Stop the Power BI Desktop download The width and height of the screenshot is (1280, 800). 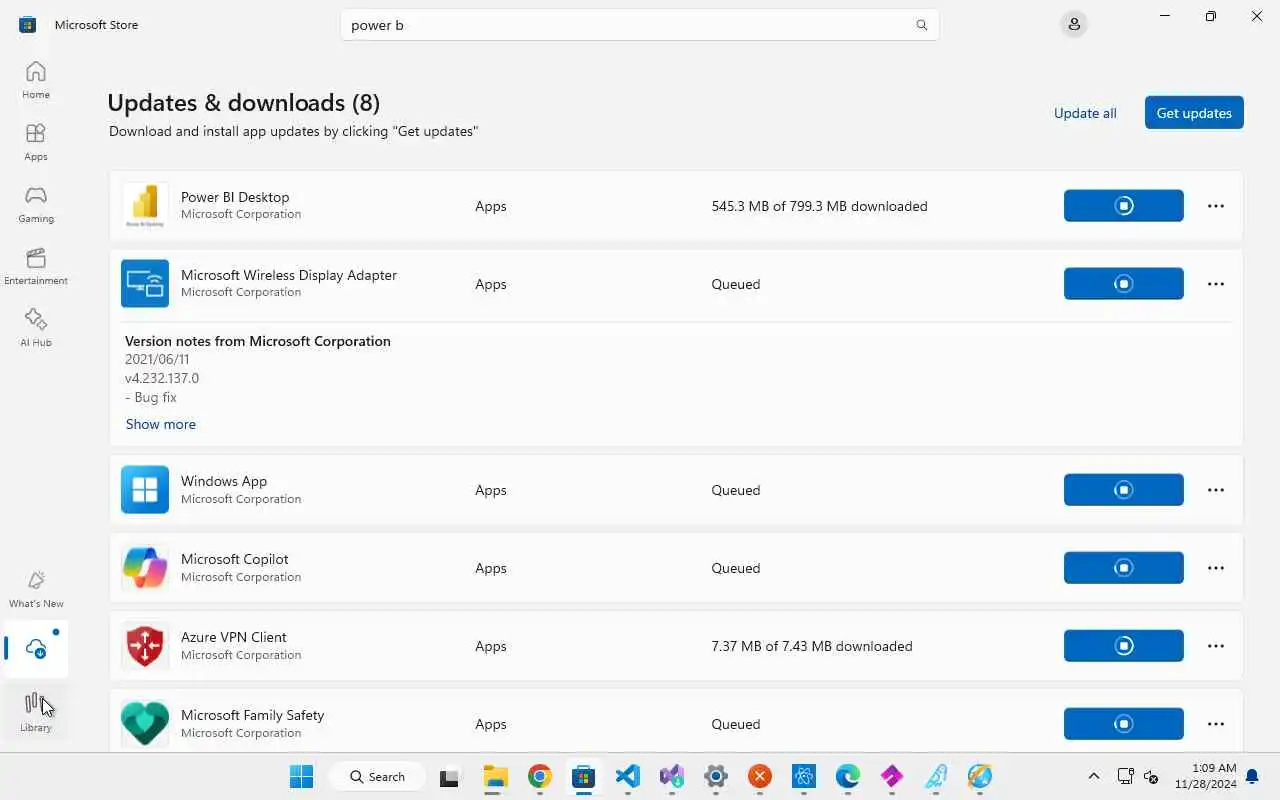(x=1124, y=206)
